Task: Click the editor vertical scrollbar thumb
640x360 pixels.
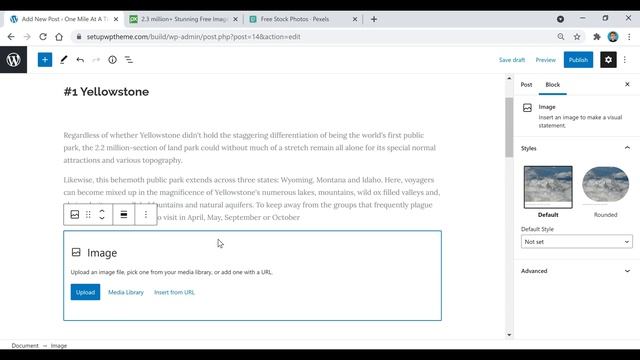Action: click(x=509, y=127)
